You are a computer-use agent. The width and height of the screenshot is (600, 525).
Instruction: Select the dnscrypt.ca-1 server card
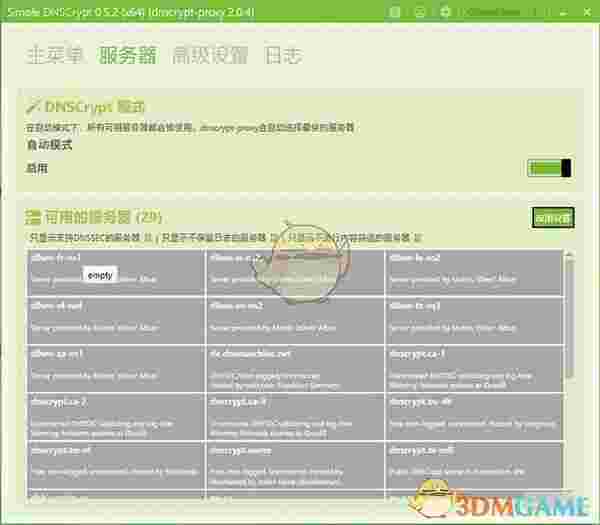pyautogui.click(x=474, y=369)
